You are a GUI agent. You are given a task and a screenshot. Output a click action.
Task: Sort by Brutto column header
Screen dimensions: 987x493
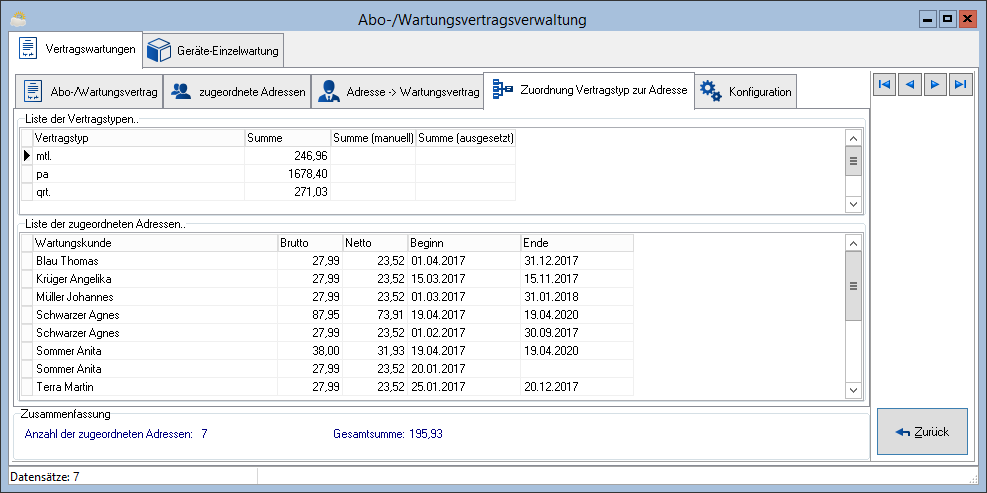310,243
